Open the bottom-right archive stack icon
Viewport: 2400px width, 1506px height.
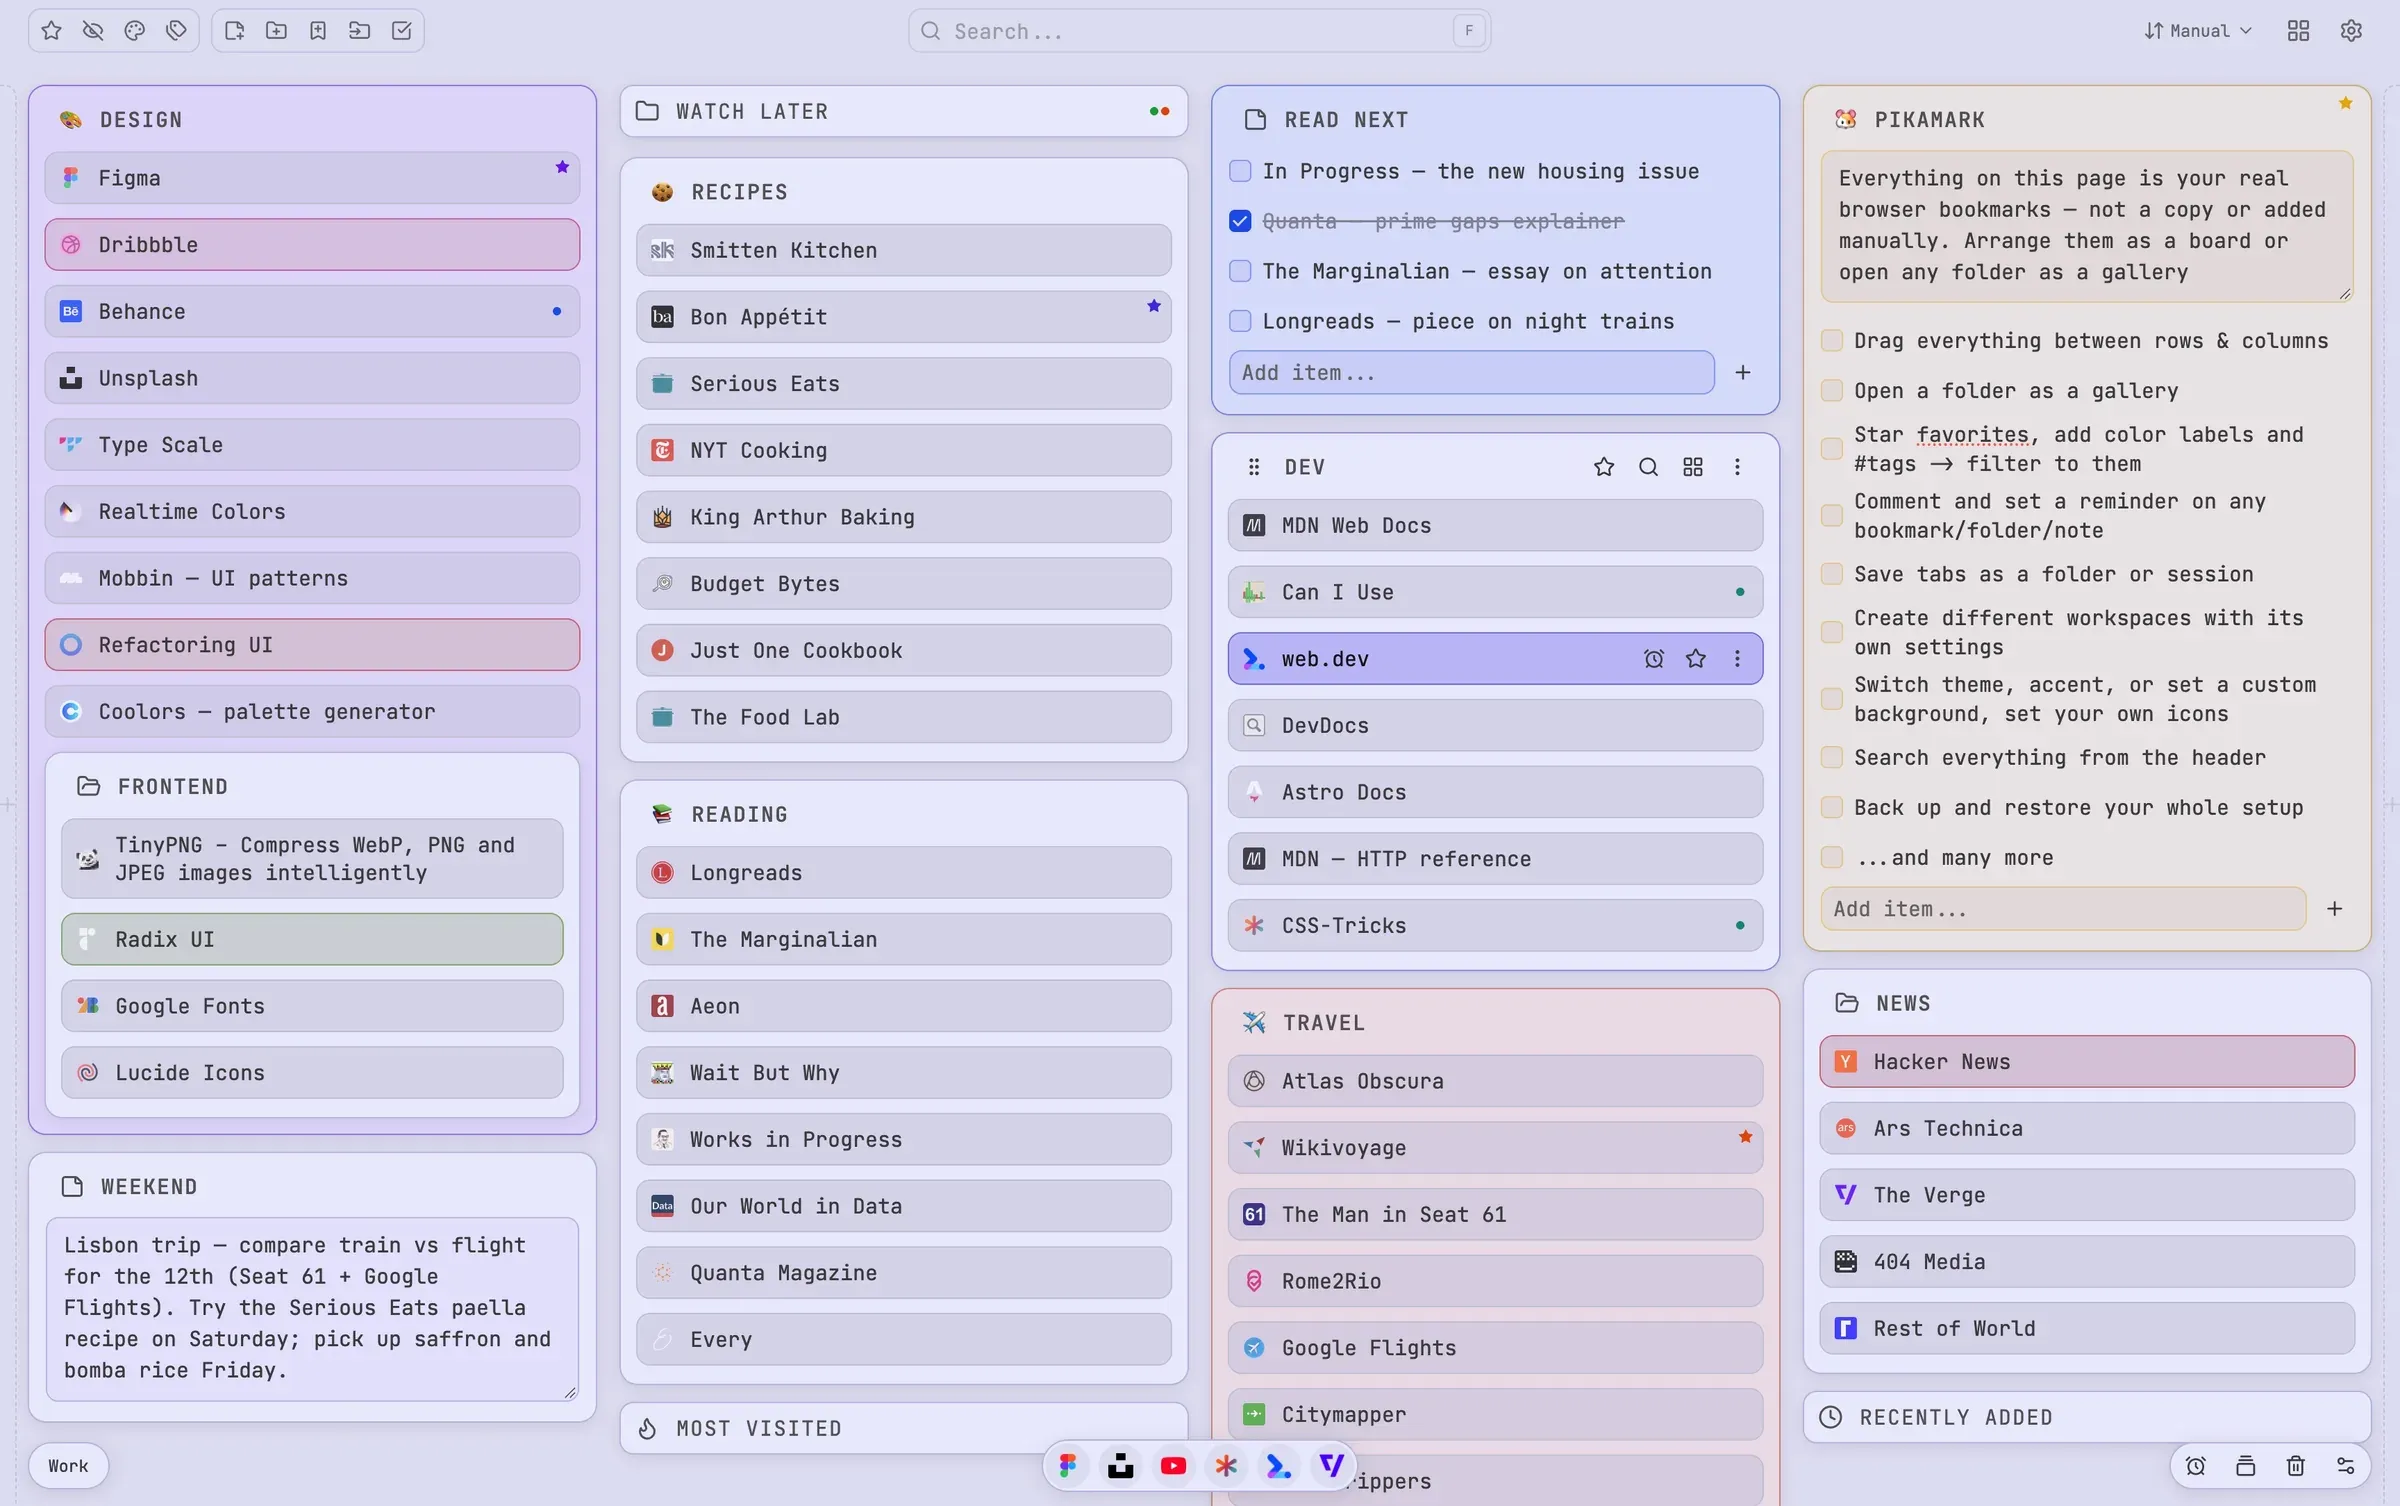(x=2246, y=1466)
